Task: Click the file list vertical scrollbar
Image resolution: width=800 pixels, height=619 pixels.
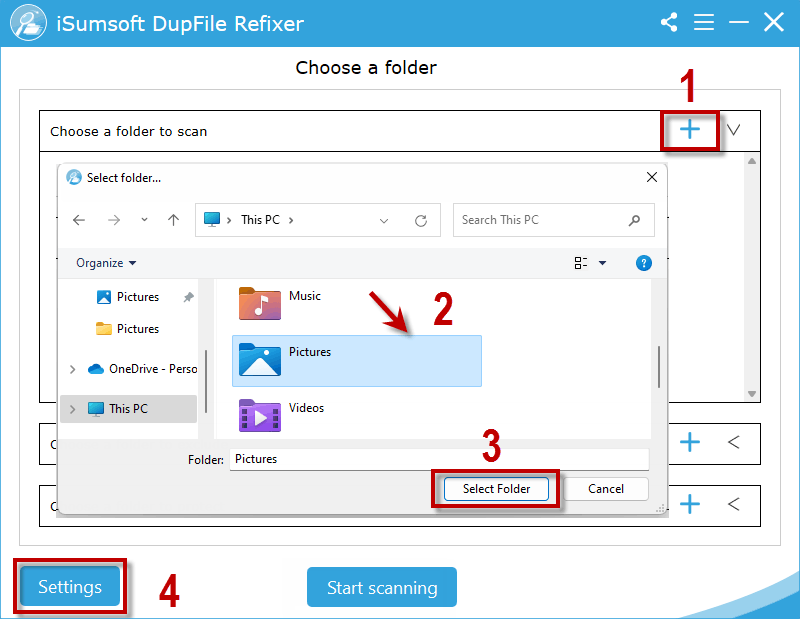Action: tap(659, 367)
